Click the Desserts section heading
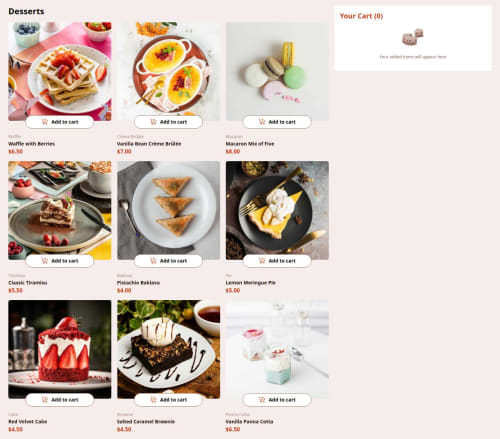The image size is (500, 439). [26, 11]
